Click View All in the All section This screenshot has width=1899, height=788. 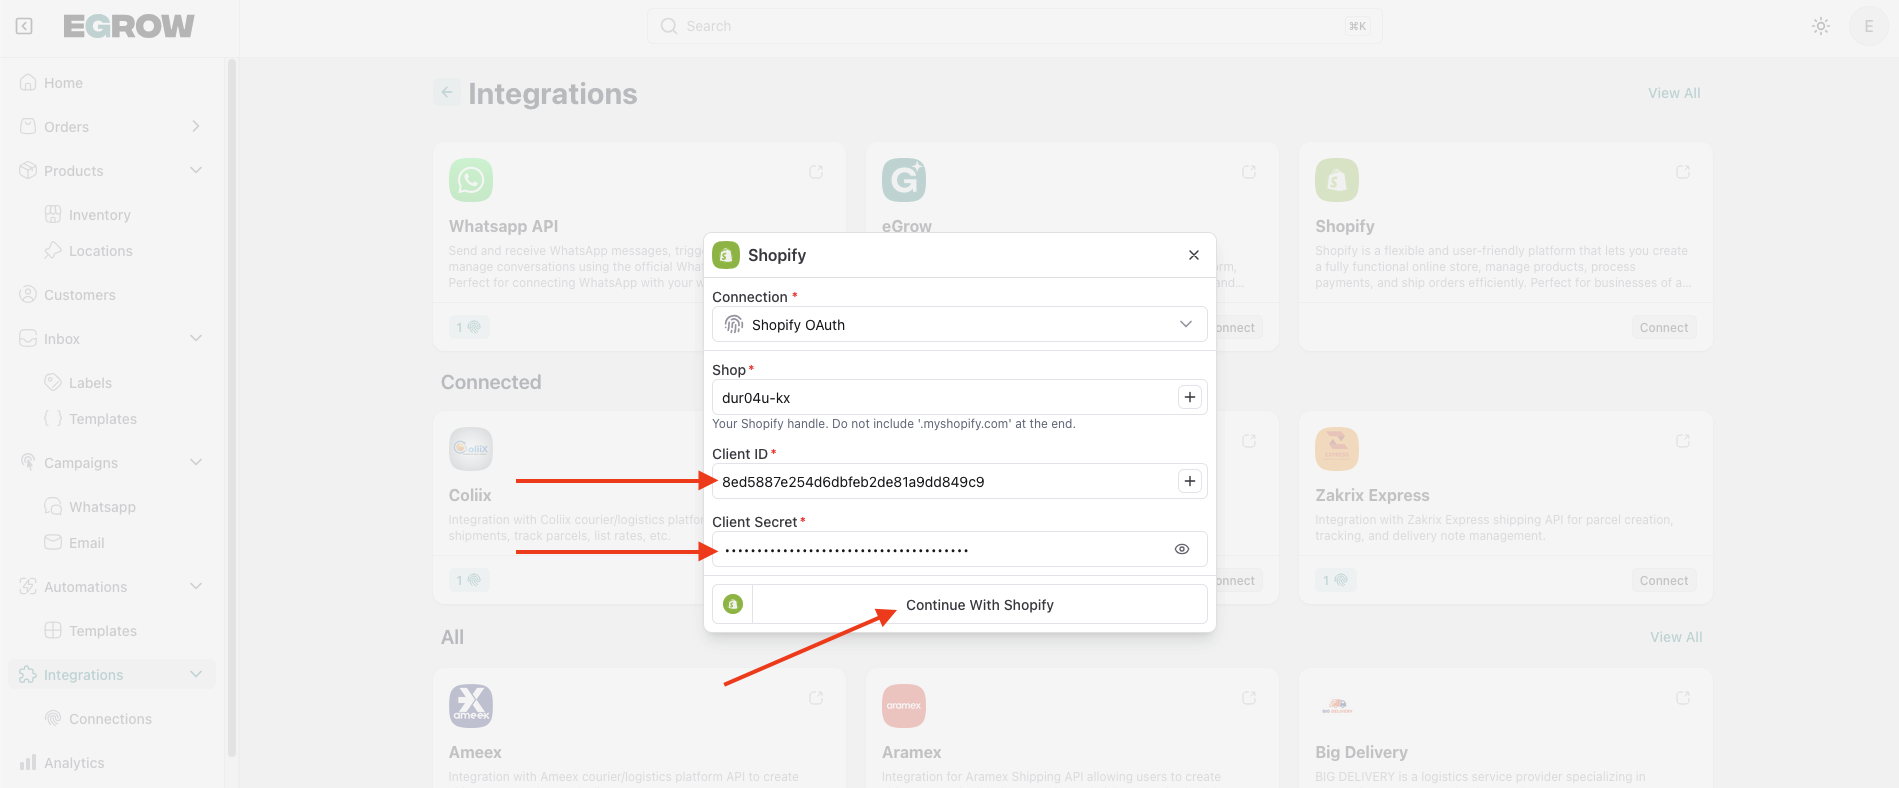[1676, 637]
